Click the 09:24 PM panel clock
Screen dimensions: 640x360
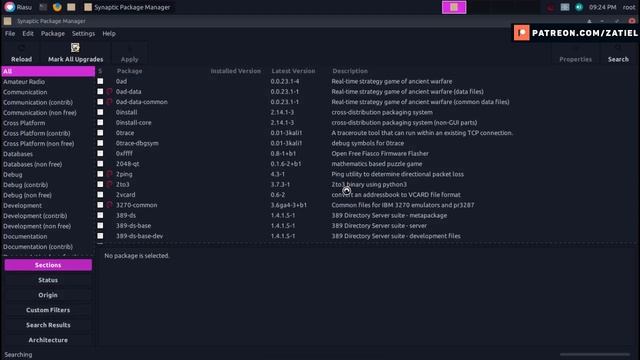(602, 7)
